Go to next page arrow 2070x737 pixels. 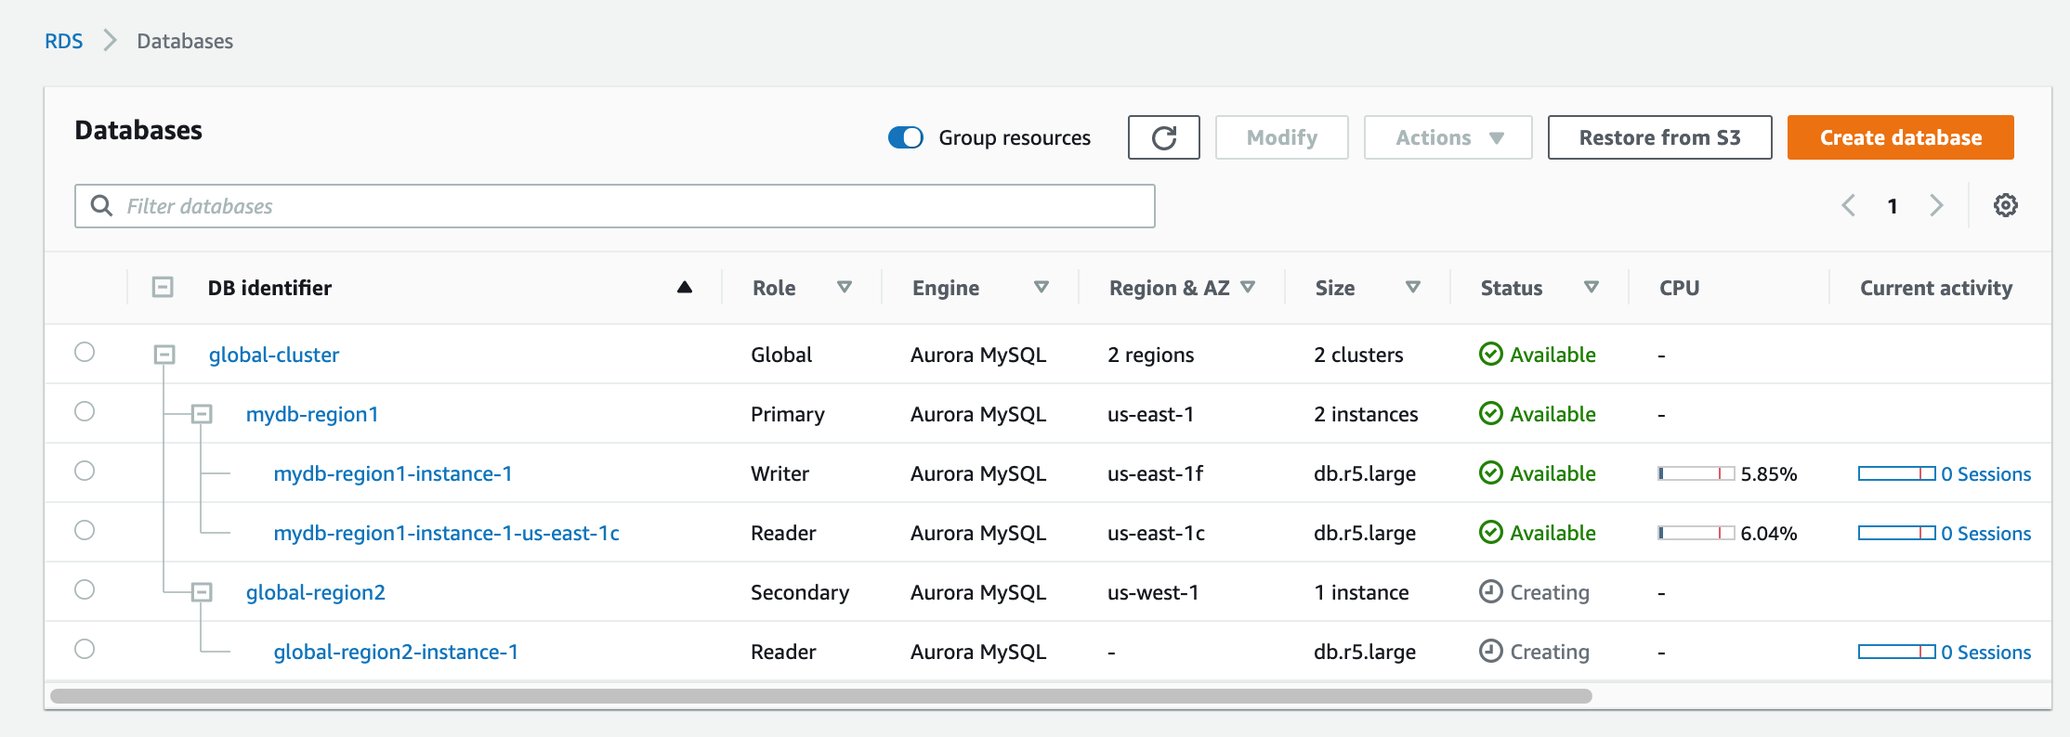pyautogui.click(x=1936, y=205)
